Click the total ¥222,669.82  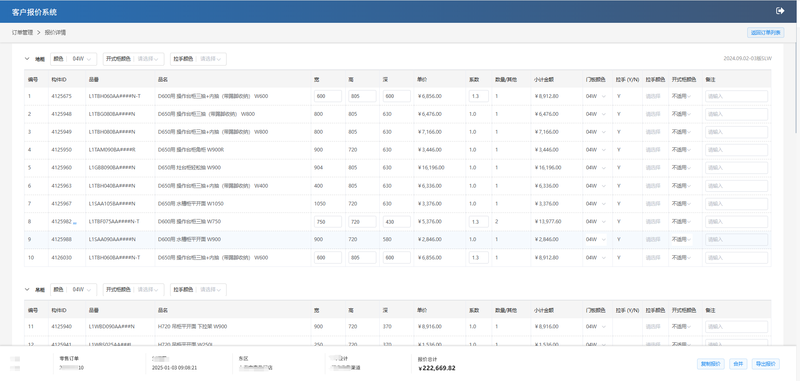[x=437, y=368]
